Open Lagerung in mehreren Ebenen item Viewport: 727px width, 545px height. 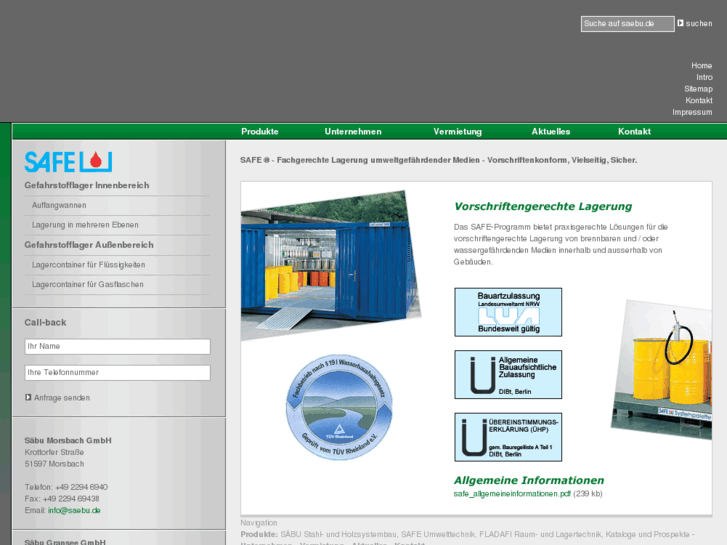[x=85, y=225]
